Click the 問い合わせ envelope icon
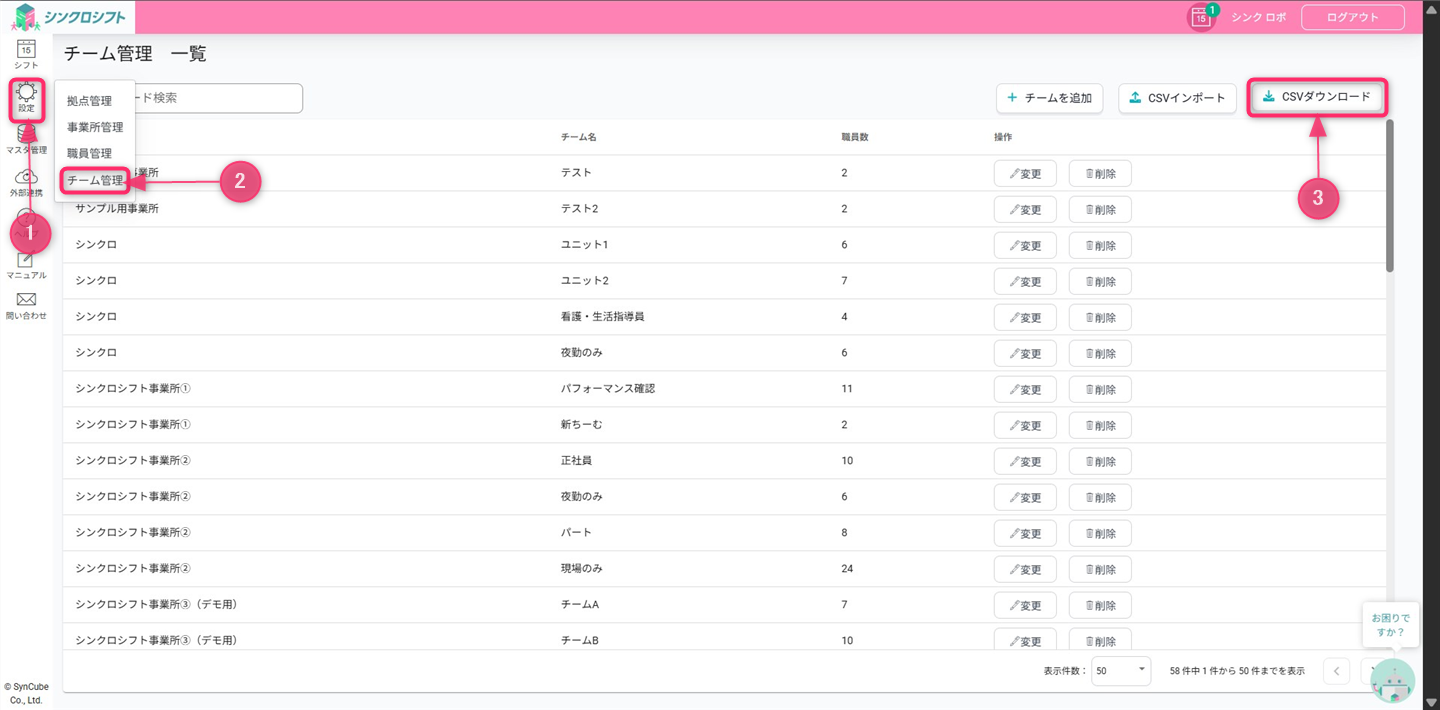 point(26,306)
